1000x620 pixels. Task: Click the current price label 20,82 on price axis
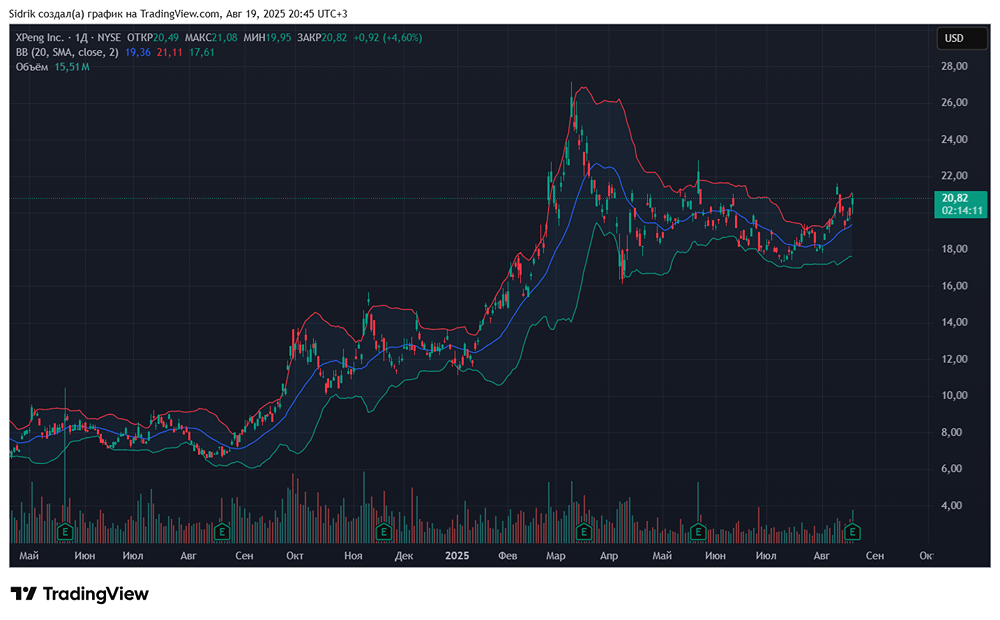[x=955, y=198]
